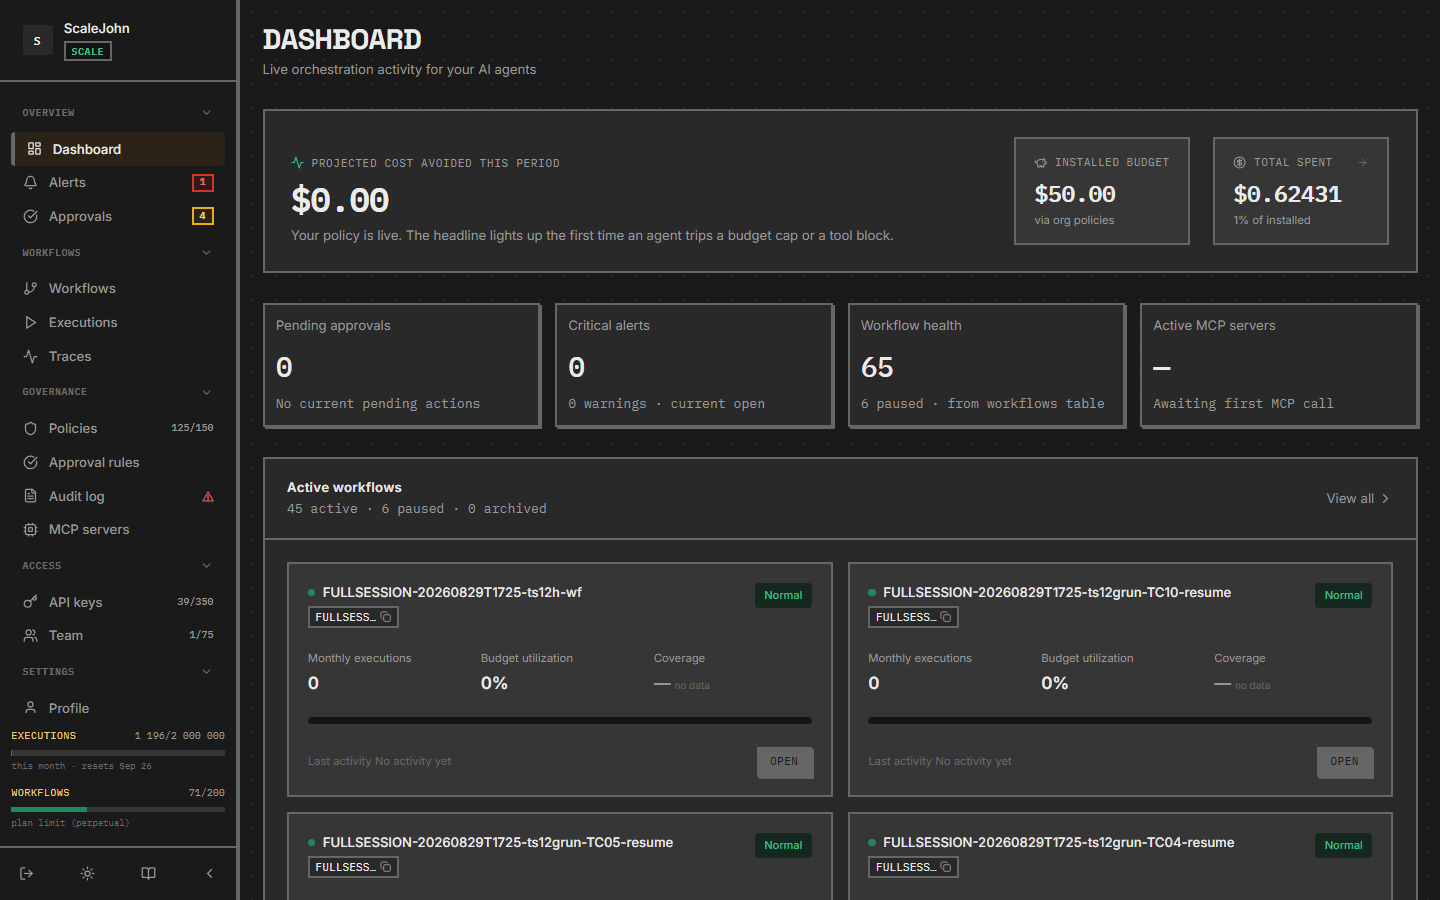
Task: Click View all active workflows link
Action: [1357, 498]
